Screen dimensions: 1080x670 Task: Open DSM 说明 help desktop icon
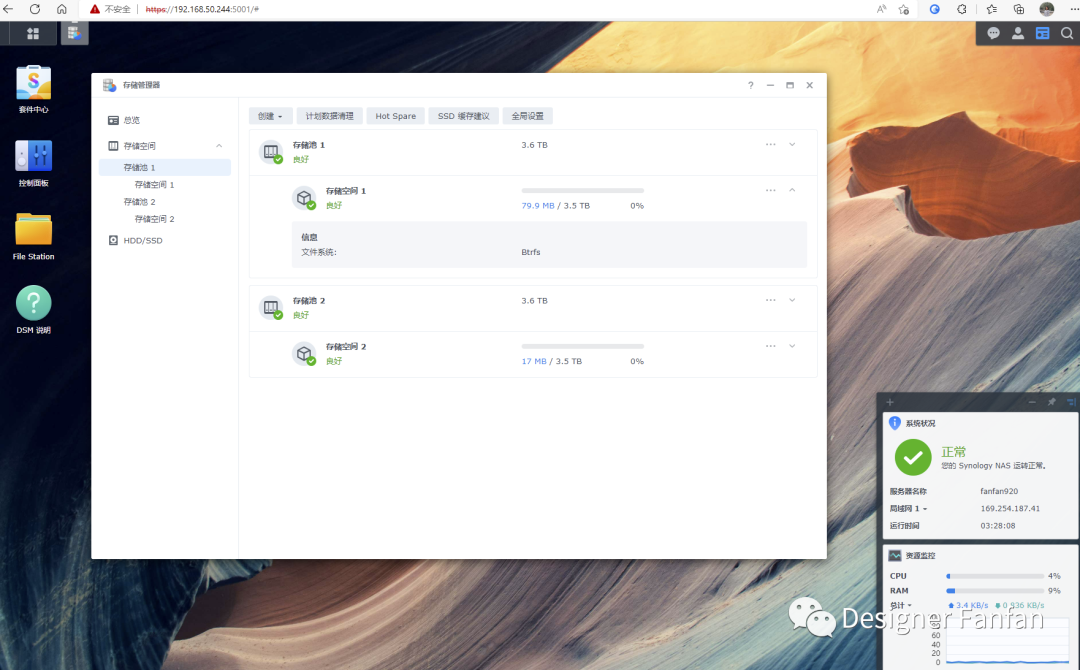coord(33,310)
